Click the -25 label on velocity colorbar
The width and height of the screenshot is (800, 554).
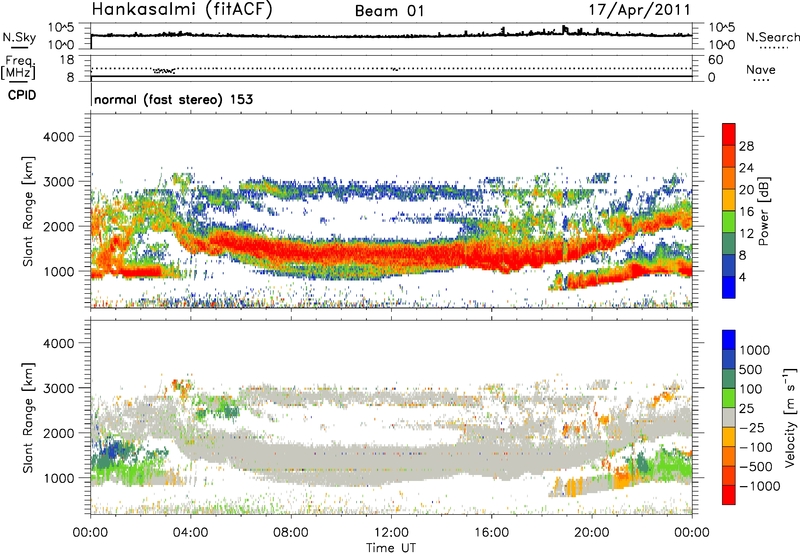point(753,427)
